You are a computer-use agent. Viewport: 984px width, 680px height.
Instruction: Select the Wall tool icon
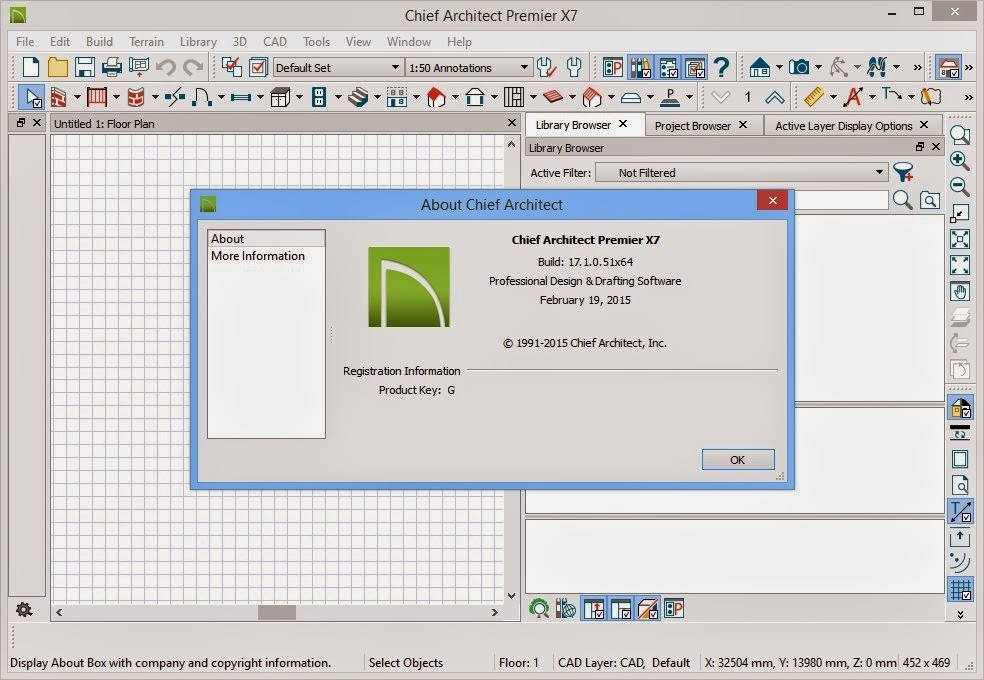pyautogui.click(x=58, y=97)
